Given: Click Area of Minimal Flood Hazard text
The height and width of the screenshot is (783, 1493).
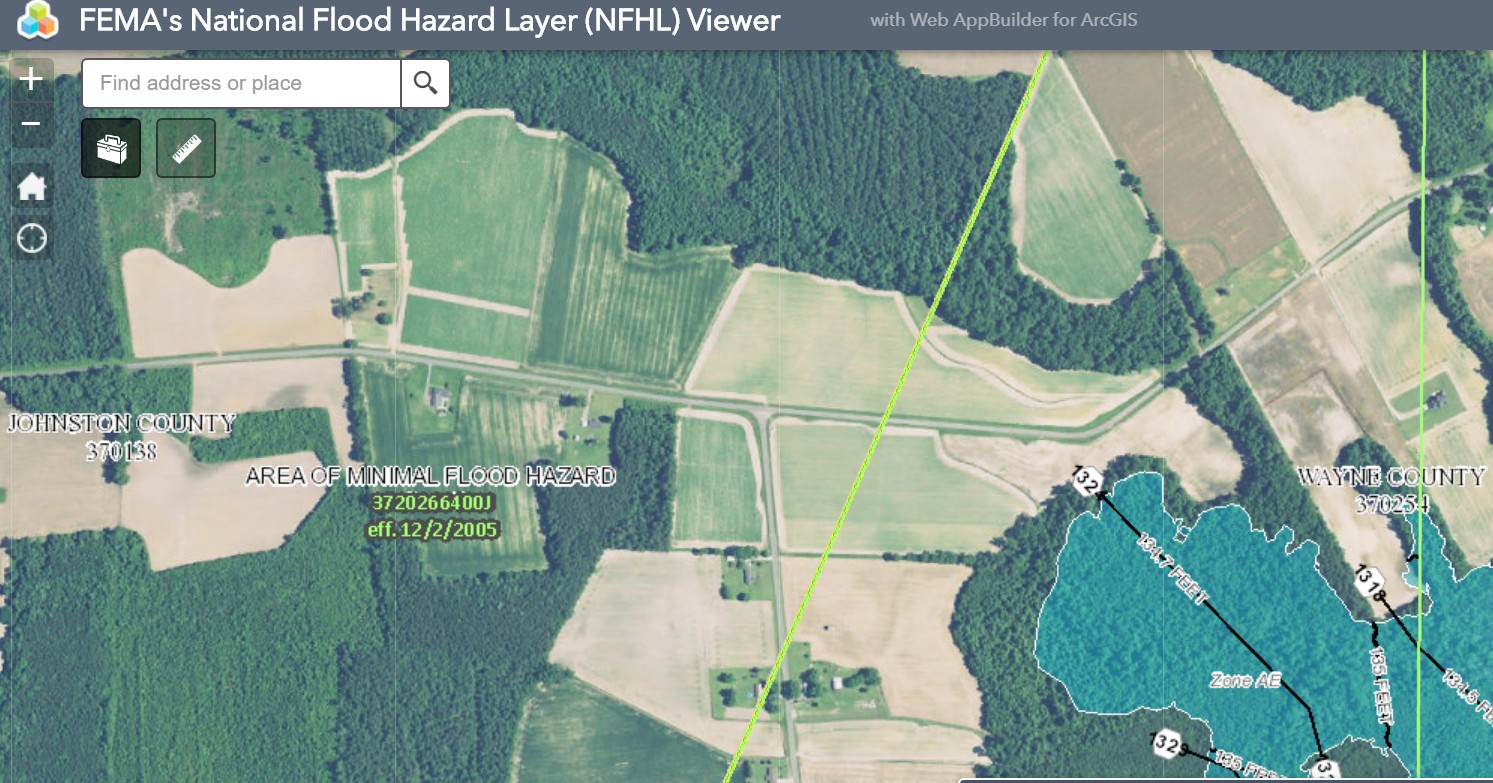Looking at the screenshot, I should tap(431, 476).
